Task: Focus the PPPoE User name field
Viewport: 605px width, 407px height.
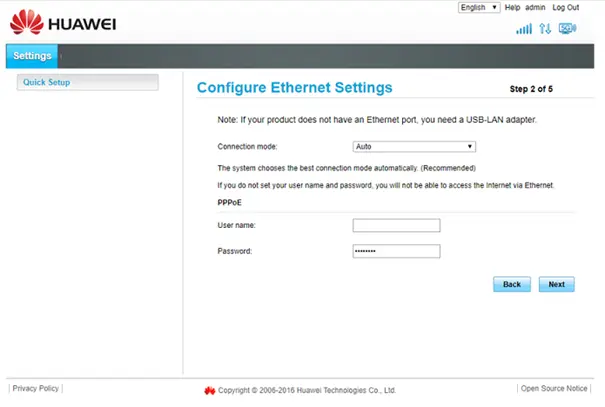Action: click(x=396, y=225)
